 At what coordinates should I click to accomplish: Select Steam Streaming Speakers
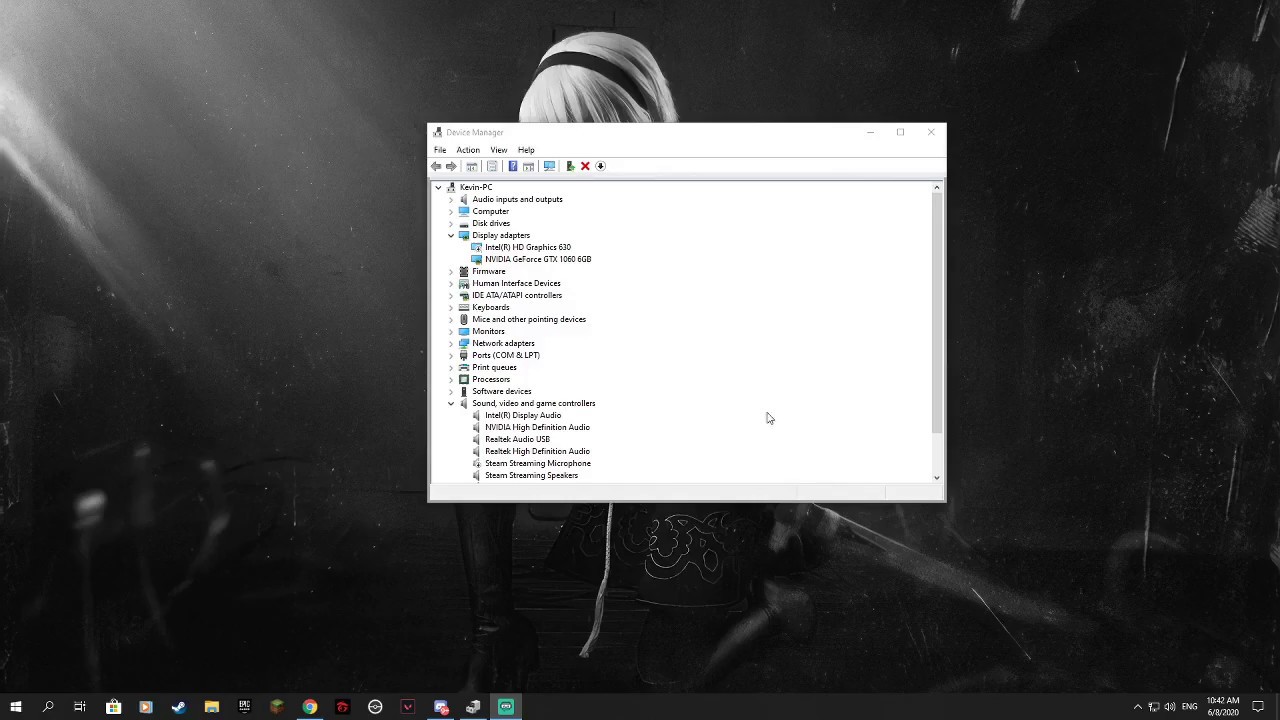click(531, 475)
